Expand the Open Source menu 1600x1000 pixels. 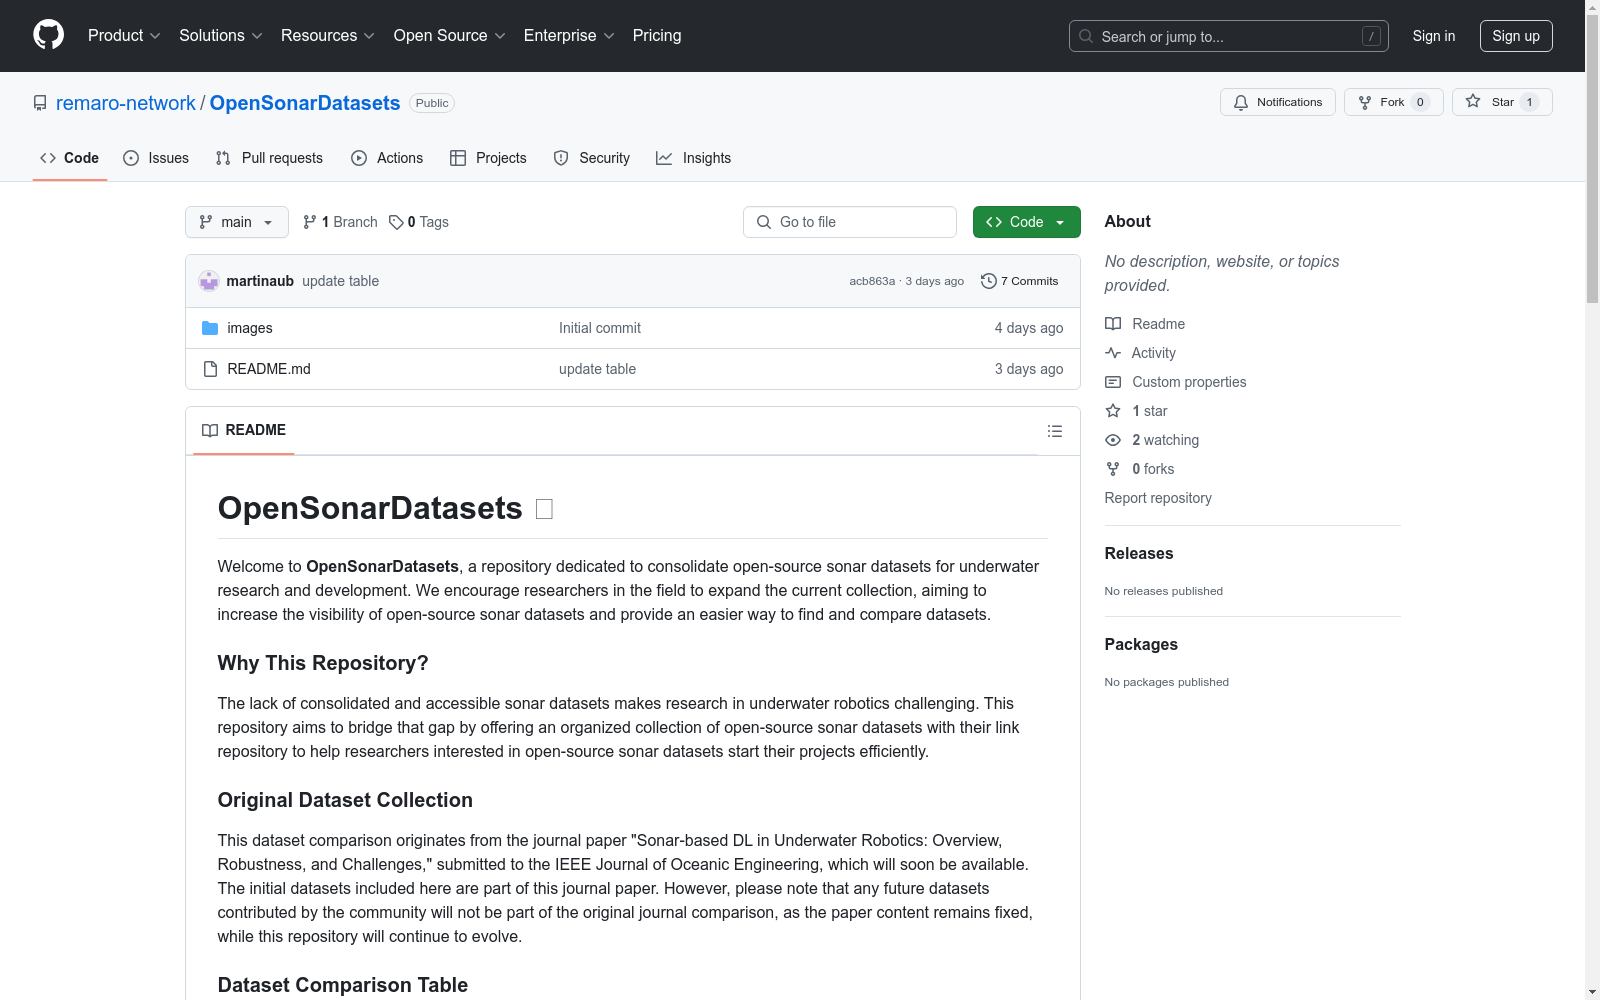pos(449,35)
